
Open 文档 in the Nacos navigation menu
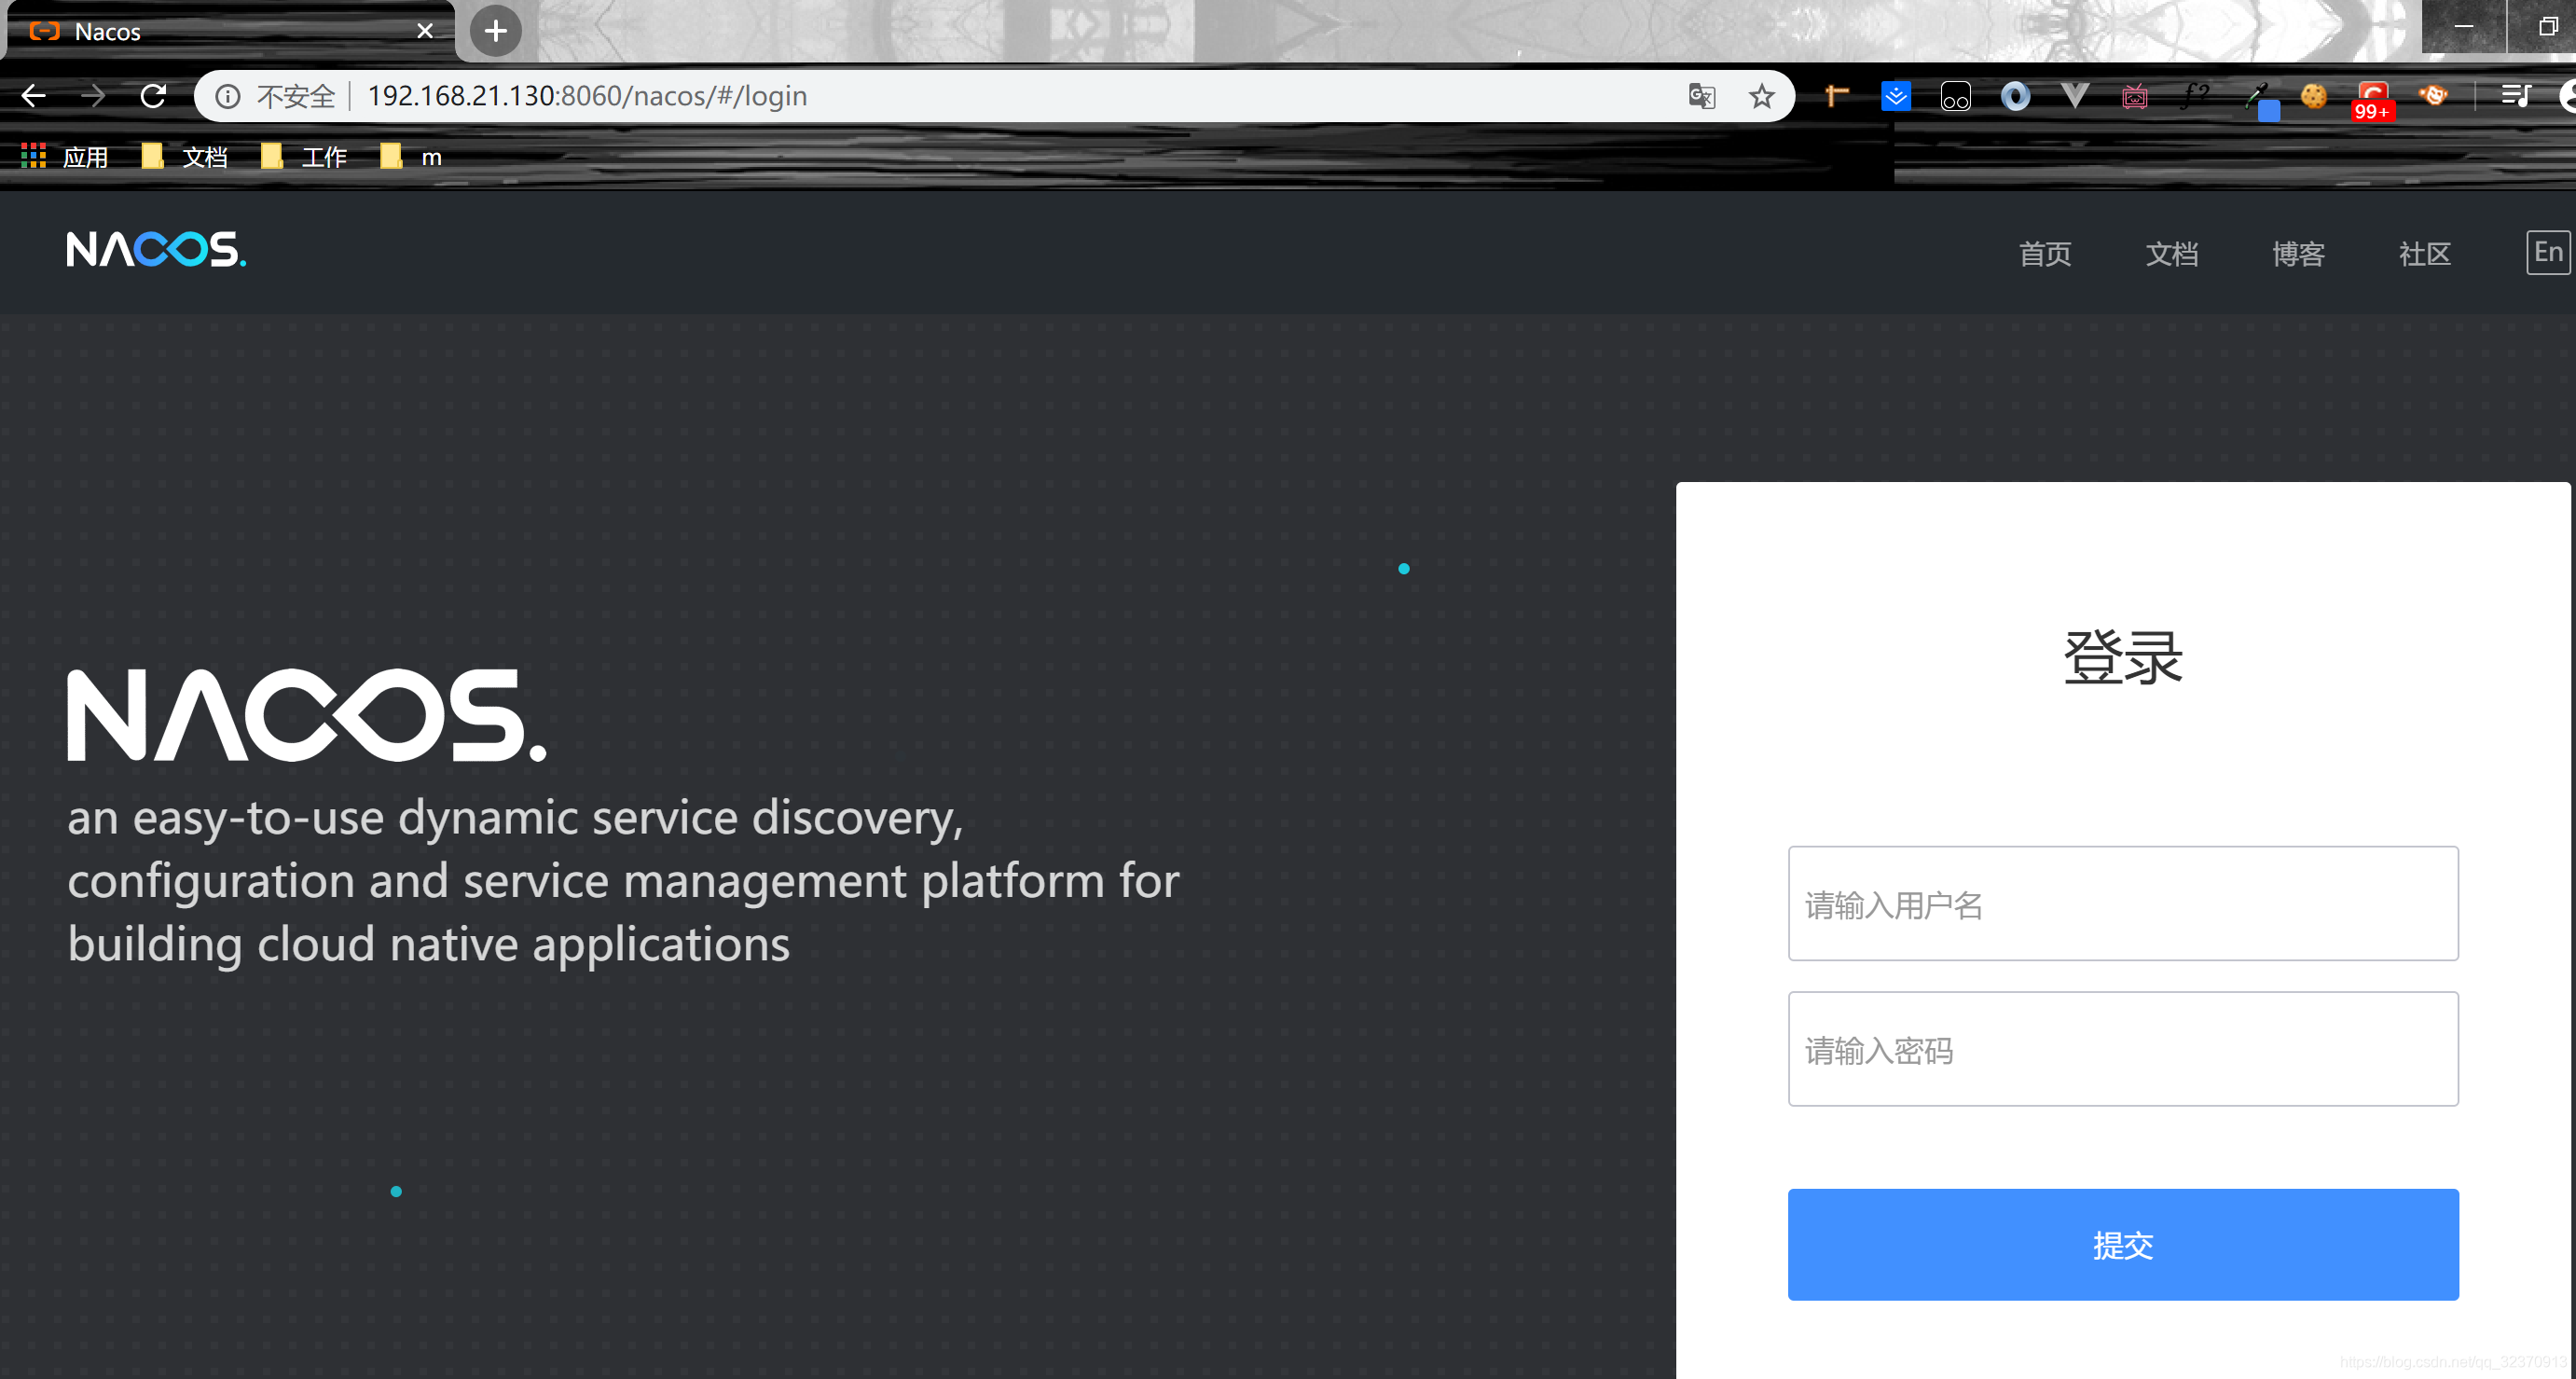(x=2172, y=253)
